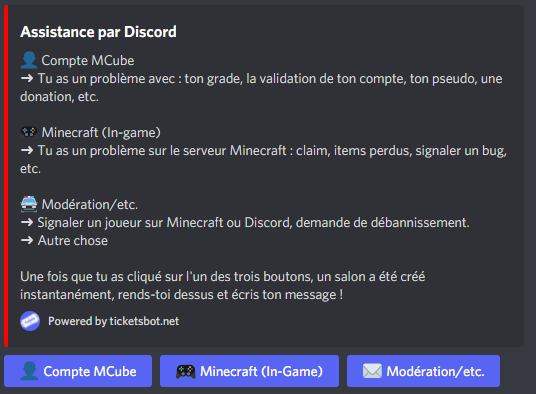Click the Assistance par Discord title
Viewport: 536px width, 394px height.
pyautogui.click(x=98, y=32)
